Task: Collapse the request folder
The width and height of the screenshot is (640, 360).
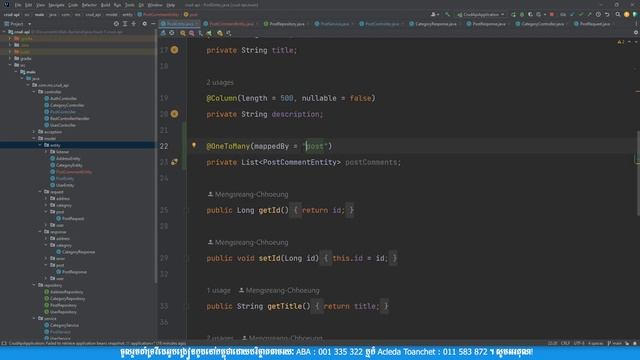Action: click(x=40, y=191)
